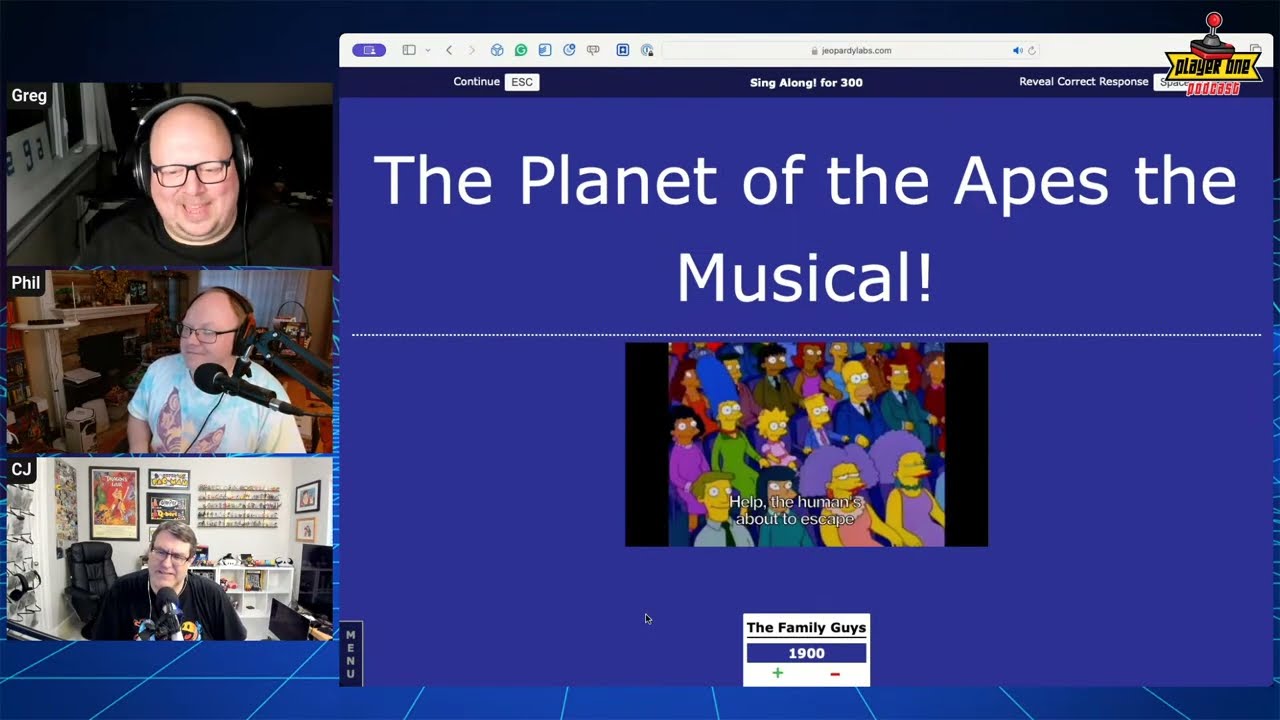
Task: Click CJ's webcam feed
Action: [169, 548]
